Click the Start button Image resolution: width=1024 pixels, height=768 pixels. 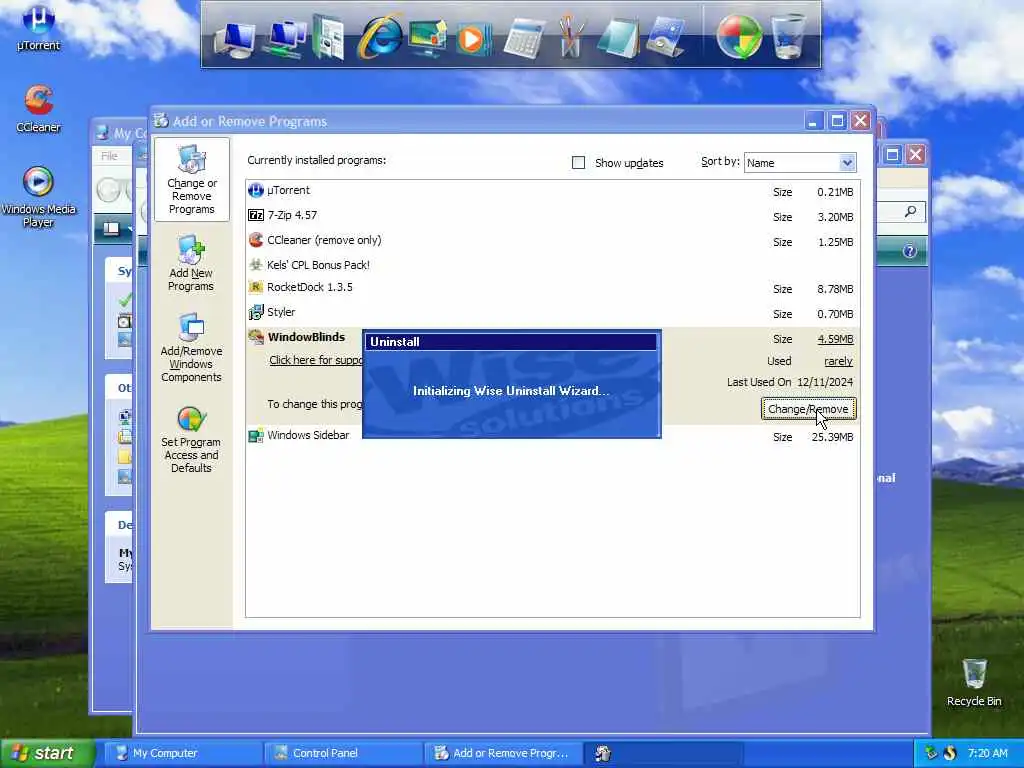(47, 753)
